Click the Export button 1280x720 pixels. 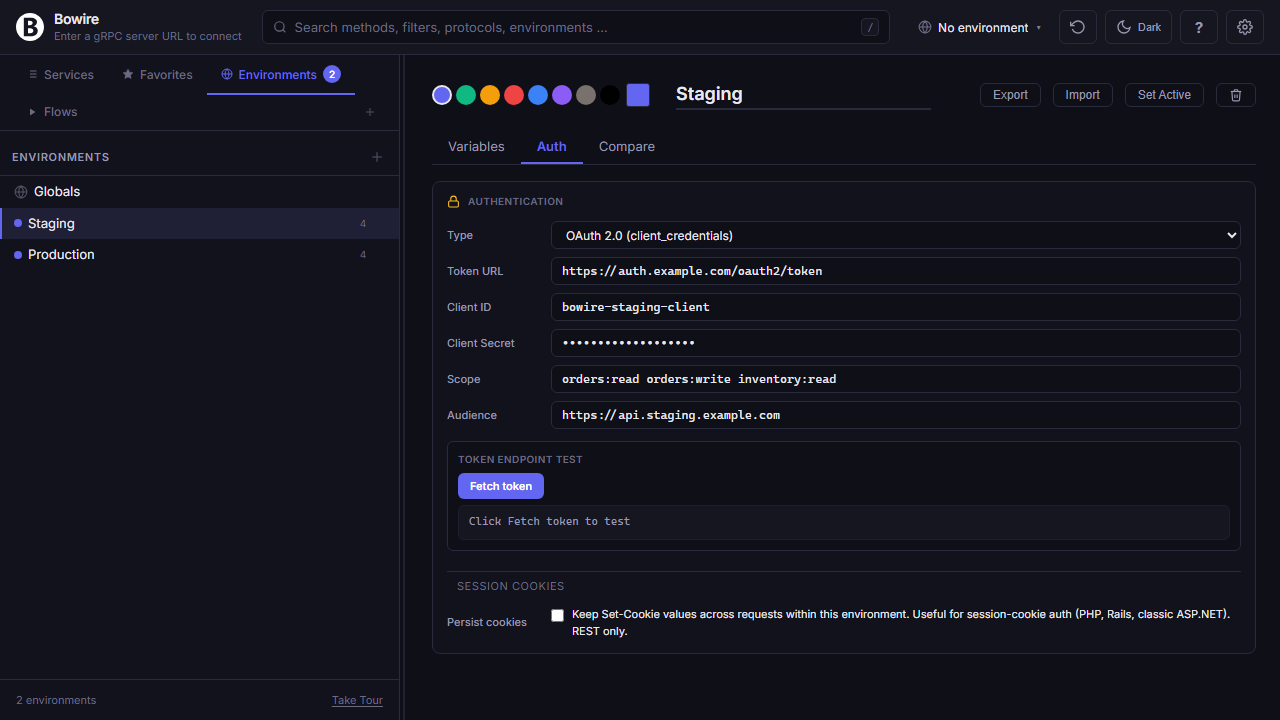point(1010,95)
